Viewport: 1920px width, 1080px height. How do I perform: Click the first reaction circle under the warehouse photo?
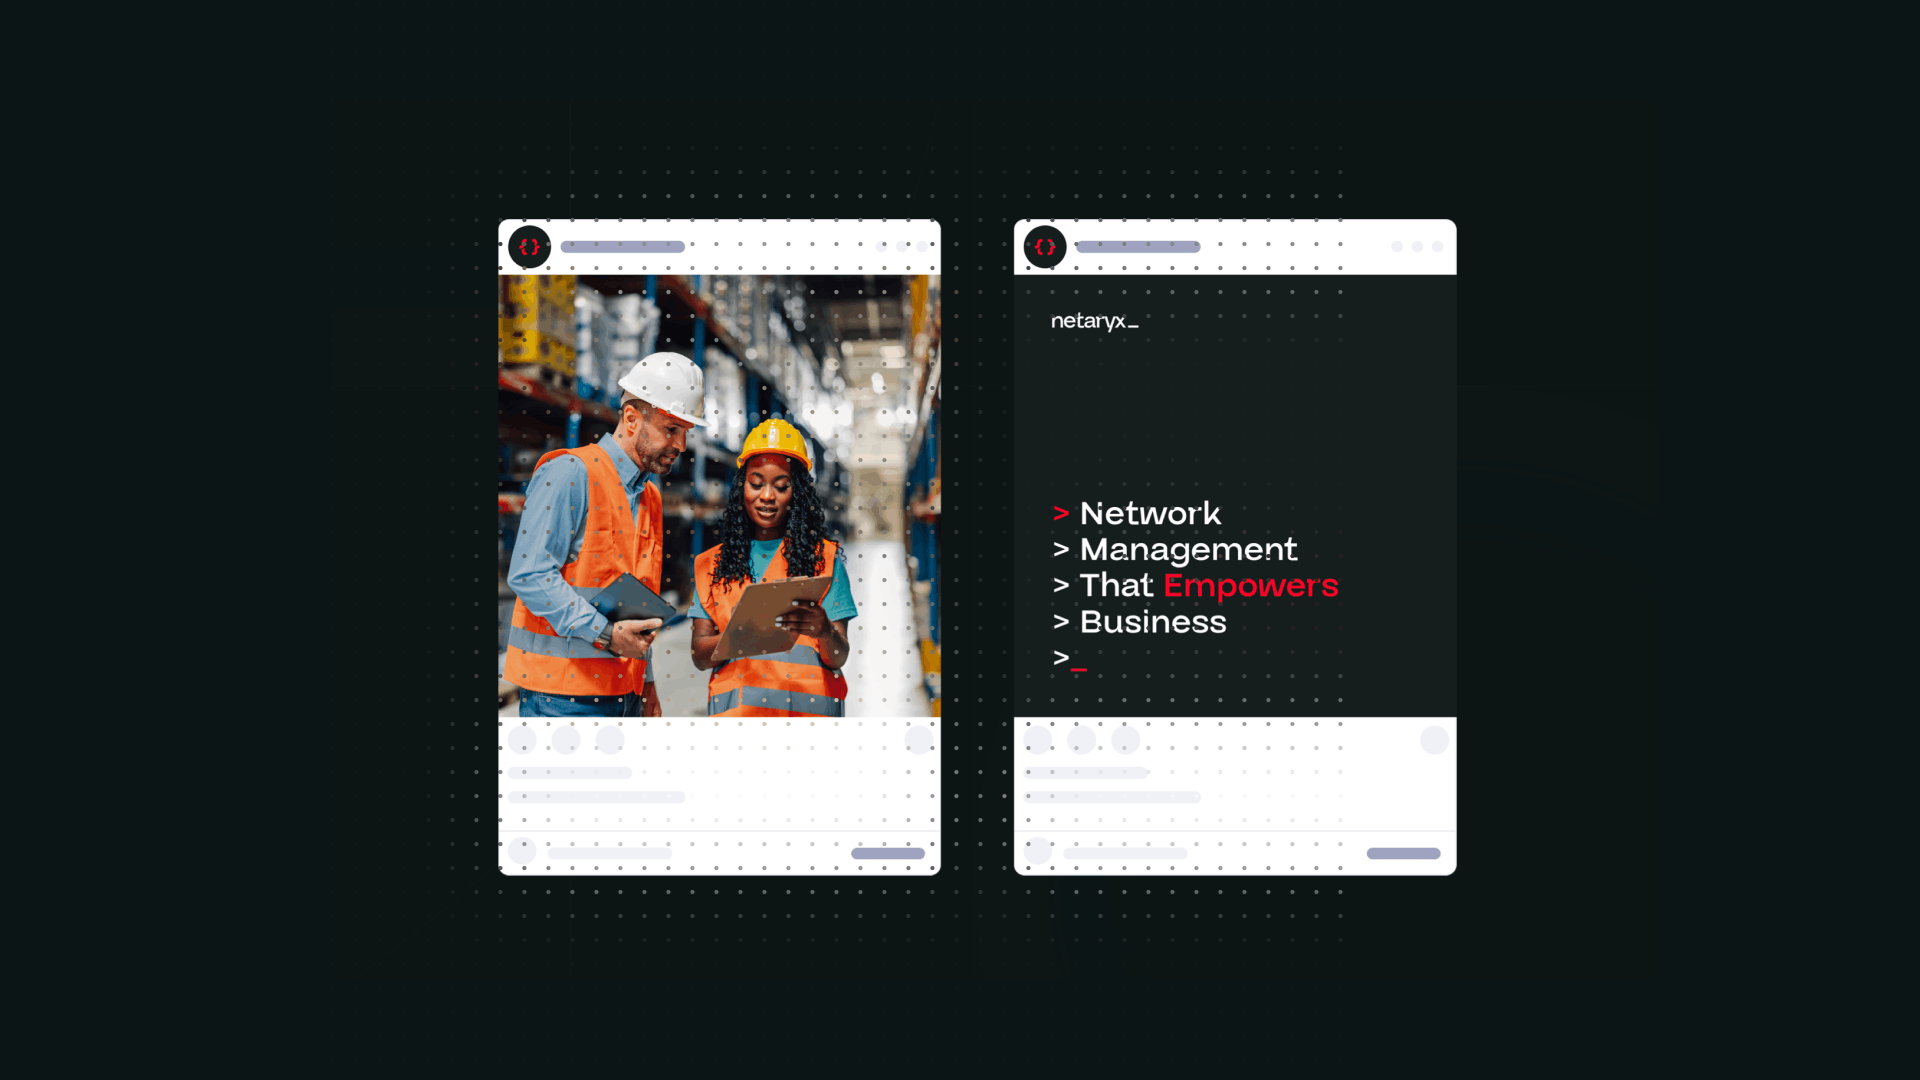pos(522,740)
